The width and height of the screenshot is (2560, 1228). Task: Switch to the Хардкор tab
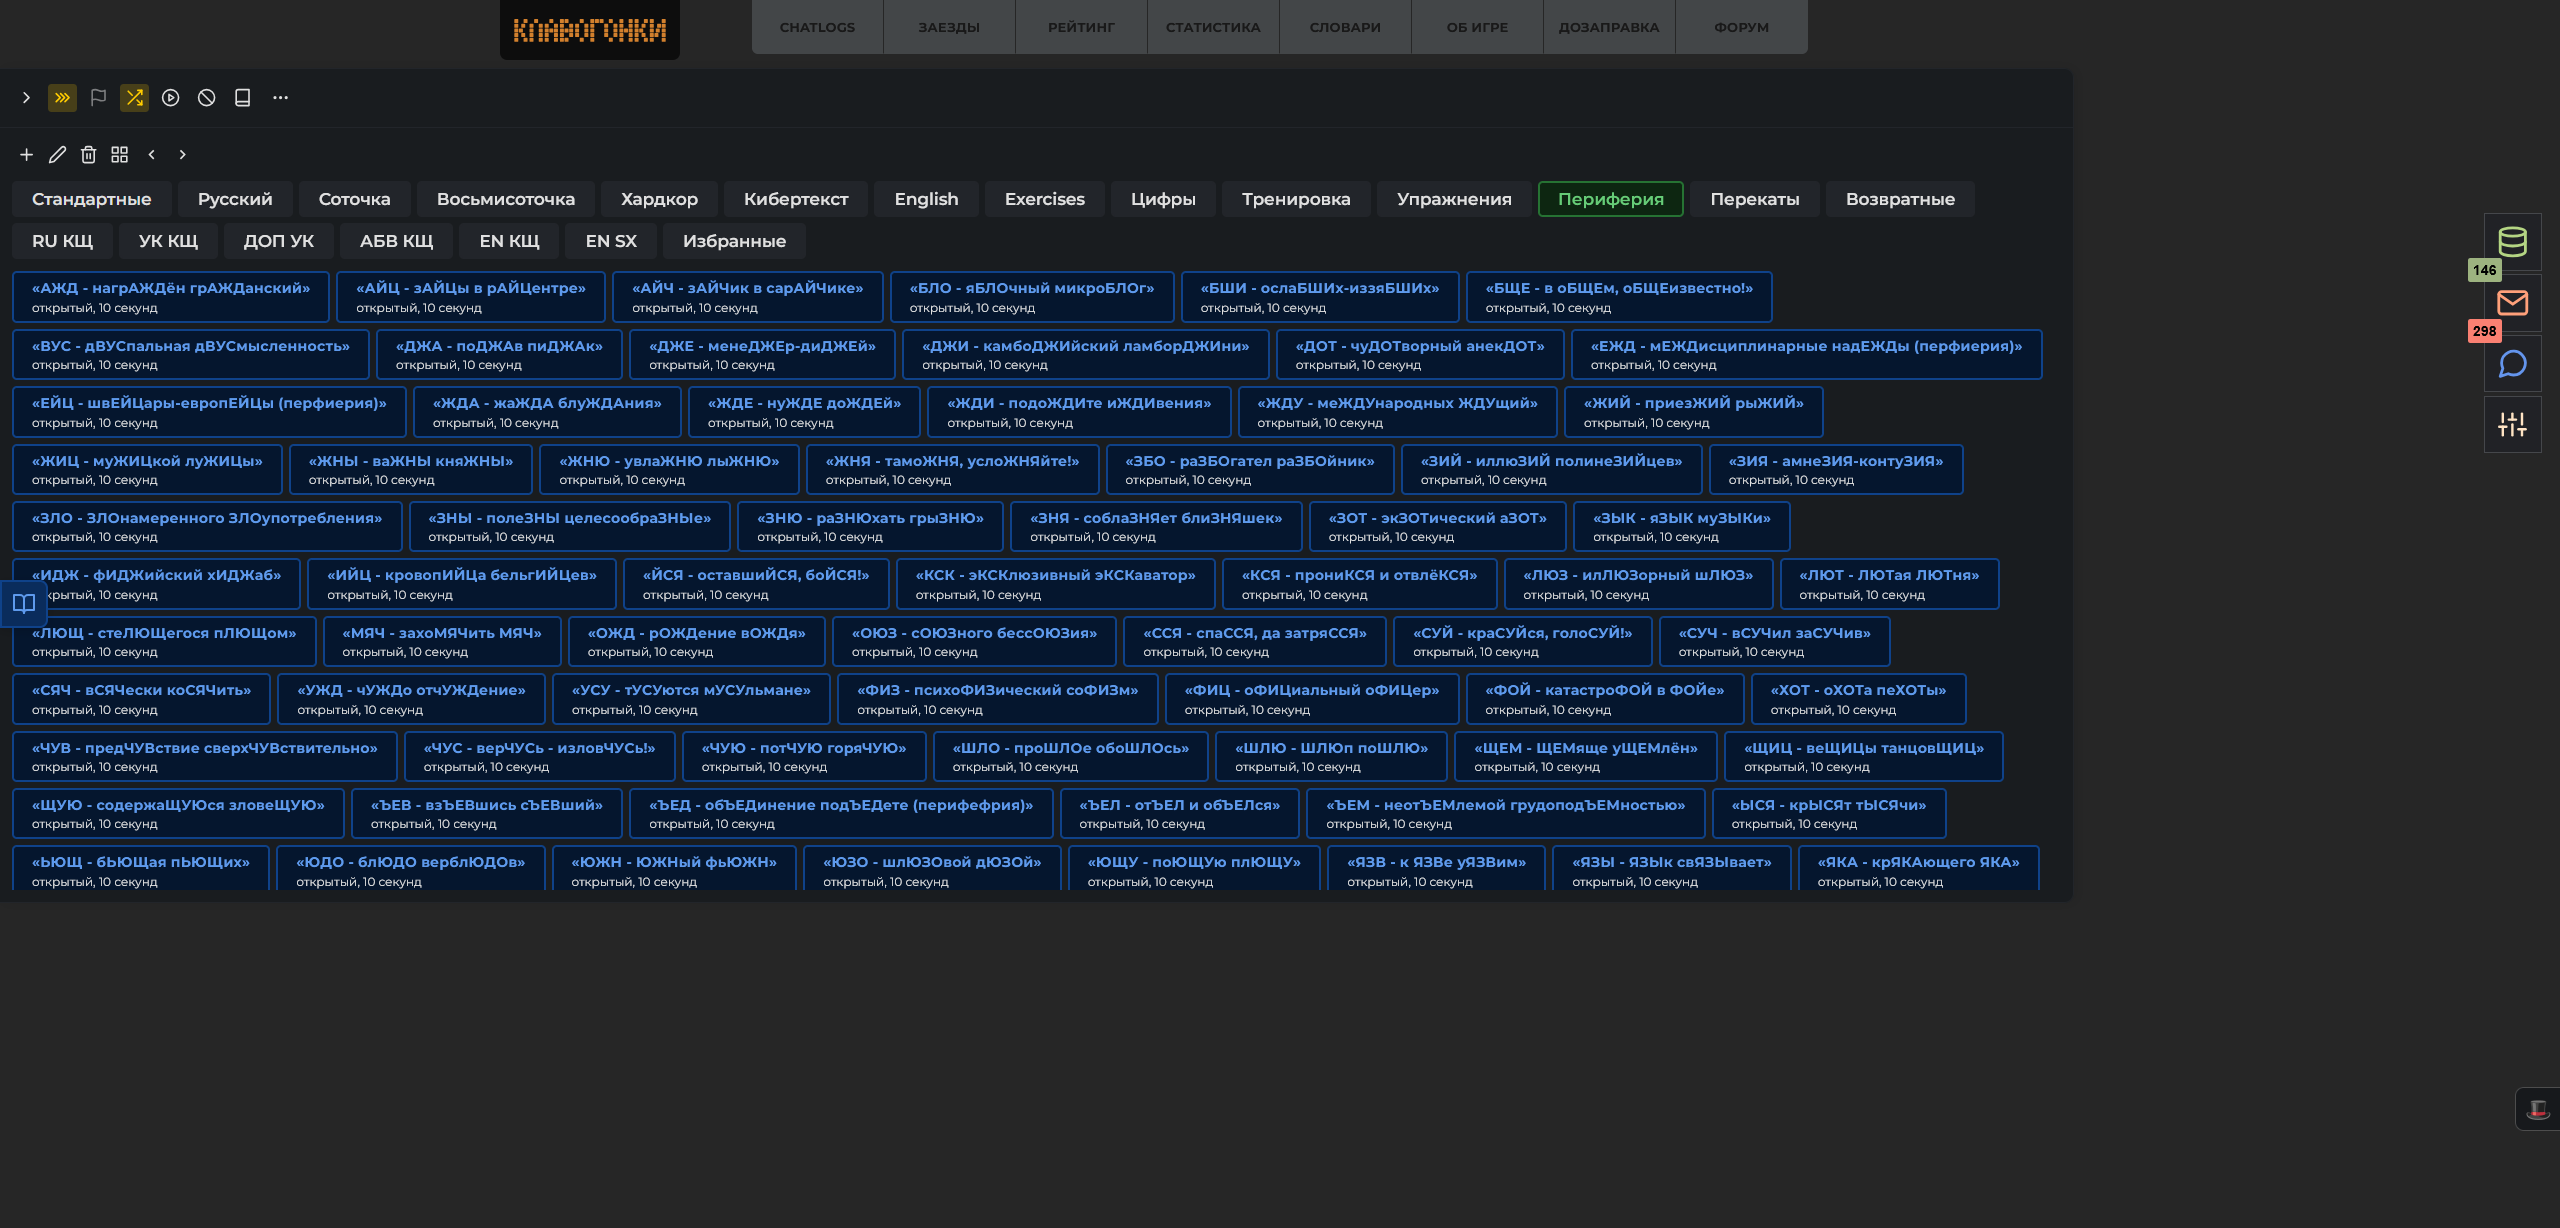[659, 199]
